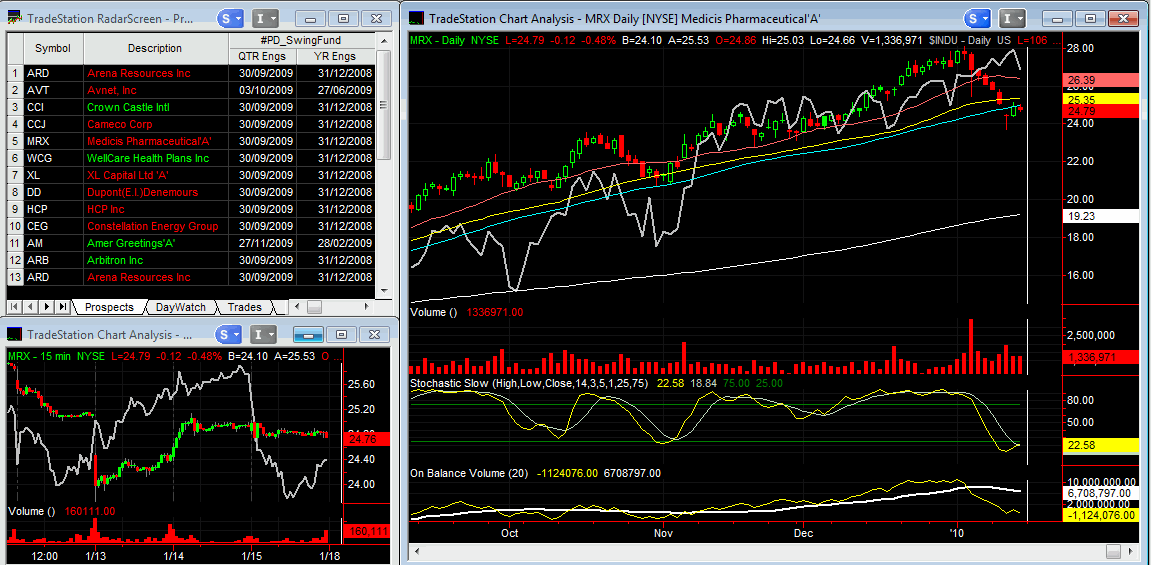Select the AVT symbol cell
1152x565 pixels.
tap(53, 90)
